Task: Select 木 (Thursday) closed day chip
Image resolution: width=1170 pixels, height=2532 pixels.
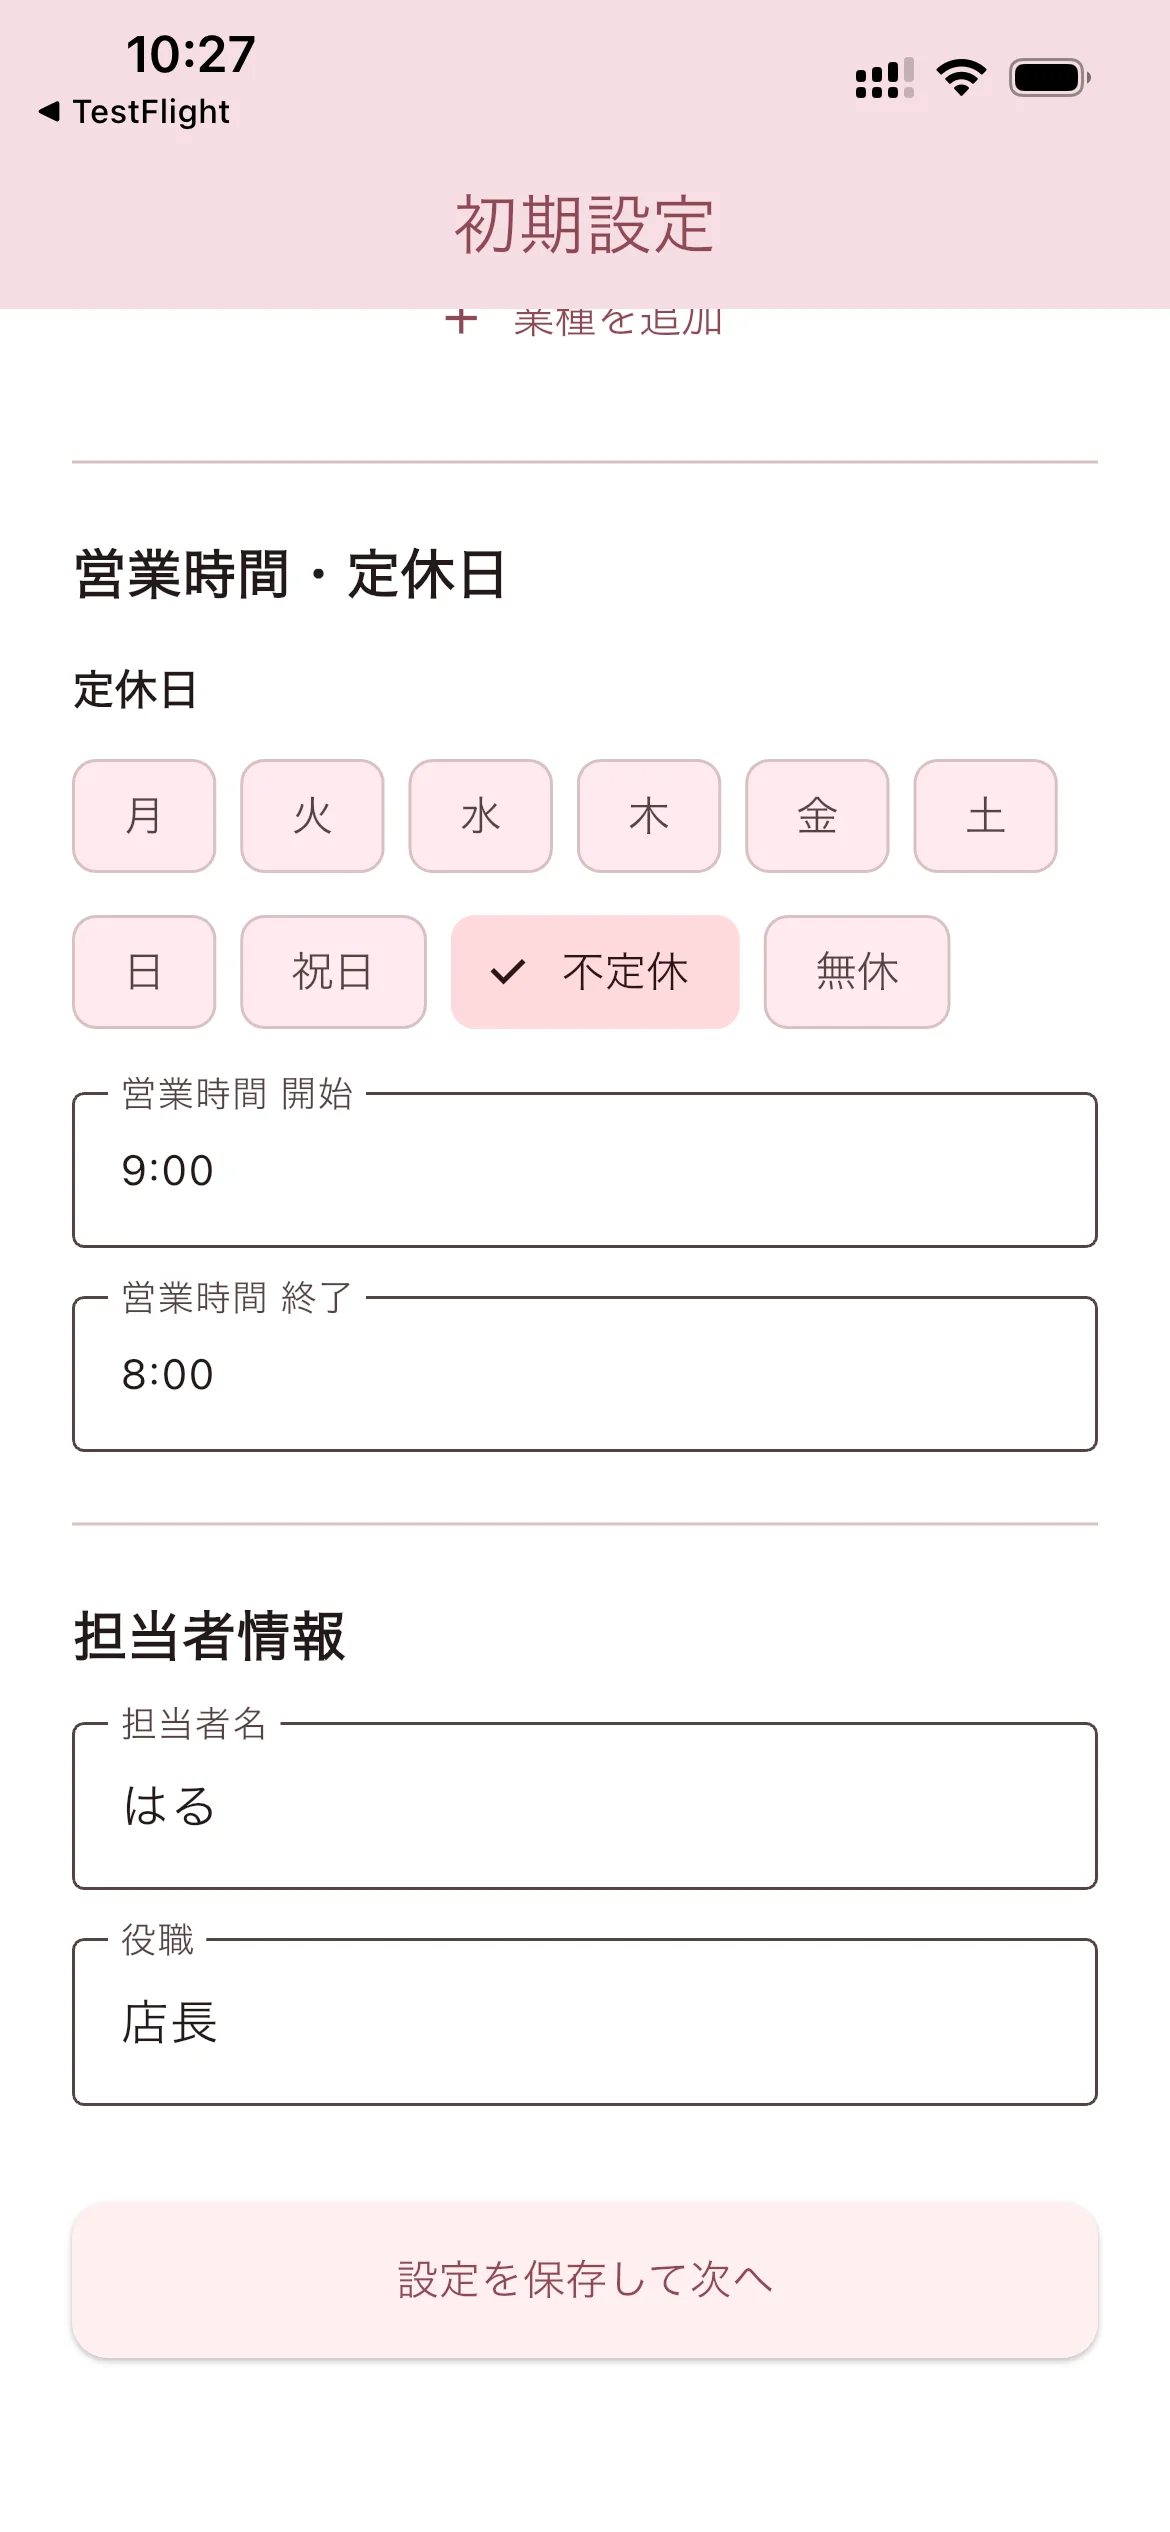Action: [x=649, y=816]
